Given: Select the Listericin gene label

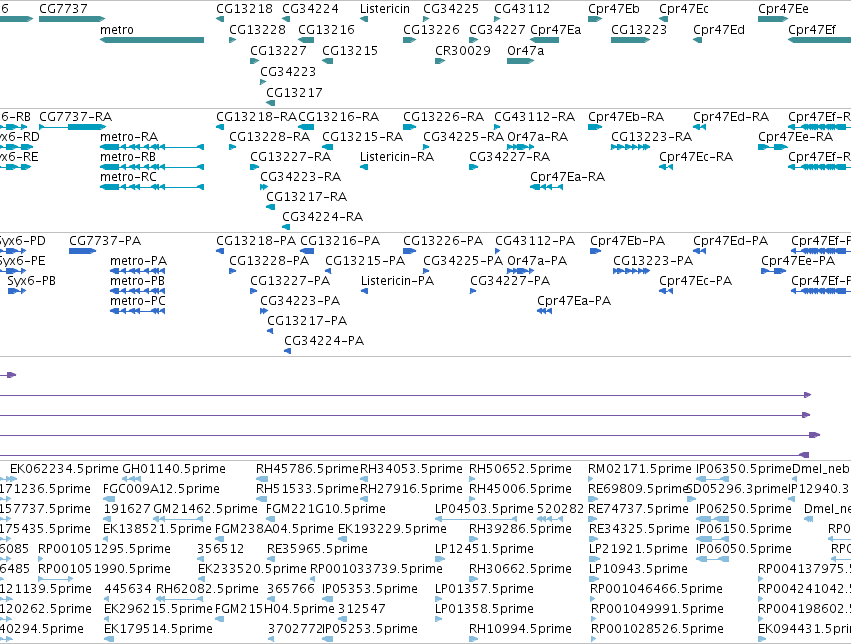Looking at the screenshot, I should (x=385, y=9).
